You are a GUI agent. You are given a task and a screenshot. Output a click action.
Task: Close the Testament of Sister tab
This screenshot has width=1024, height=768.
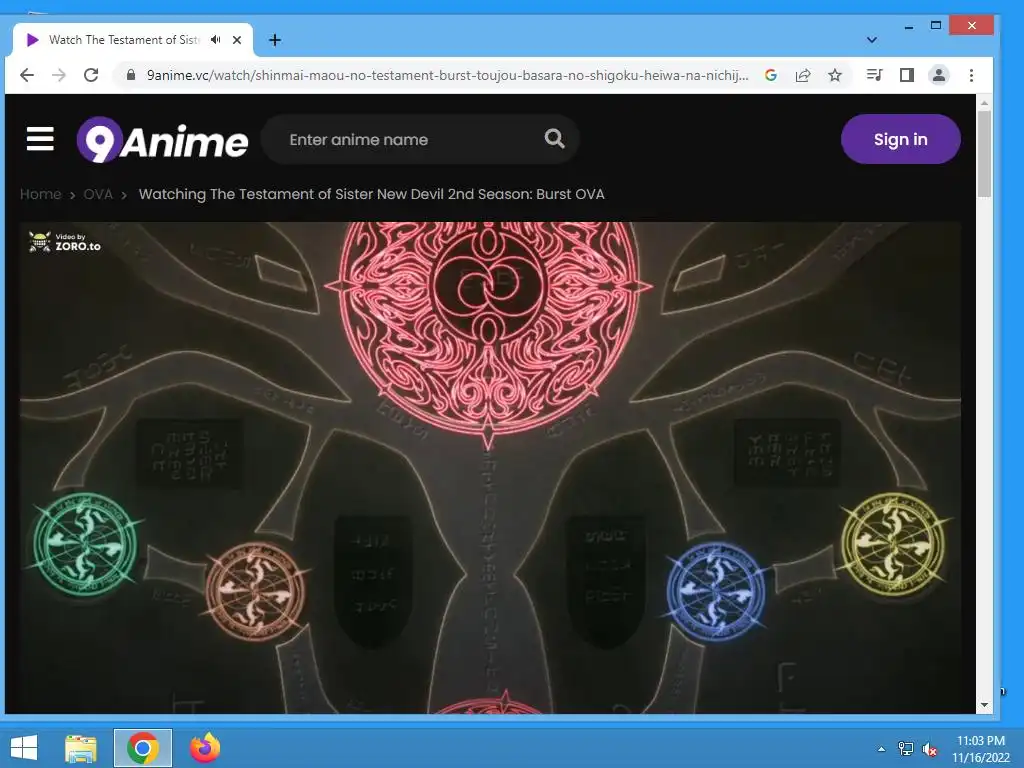point(237,40)
